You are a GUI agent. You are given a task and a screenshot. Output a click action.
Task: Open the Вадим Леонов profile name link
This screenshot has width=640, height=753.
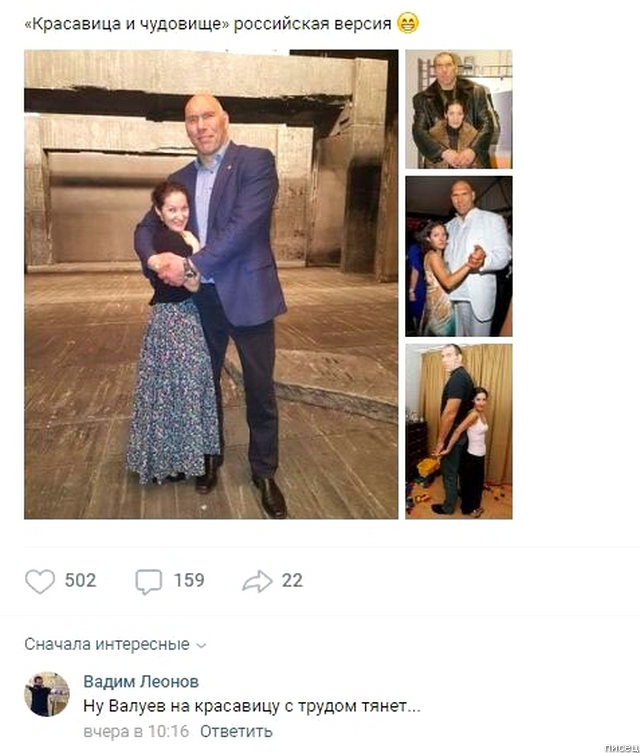[140, 681]
